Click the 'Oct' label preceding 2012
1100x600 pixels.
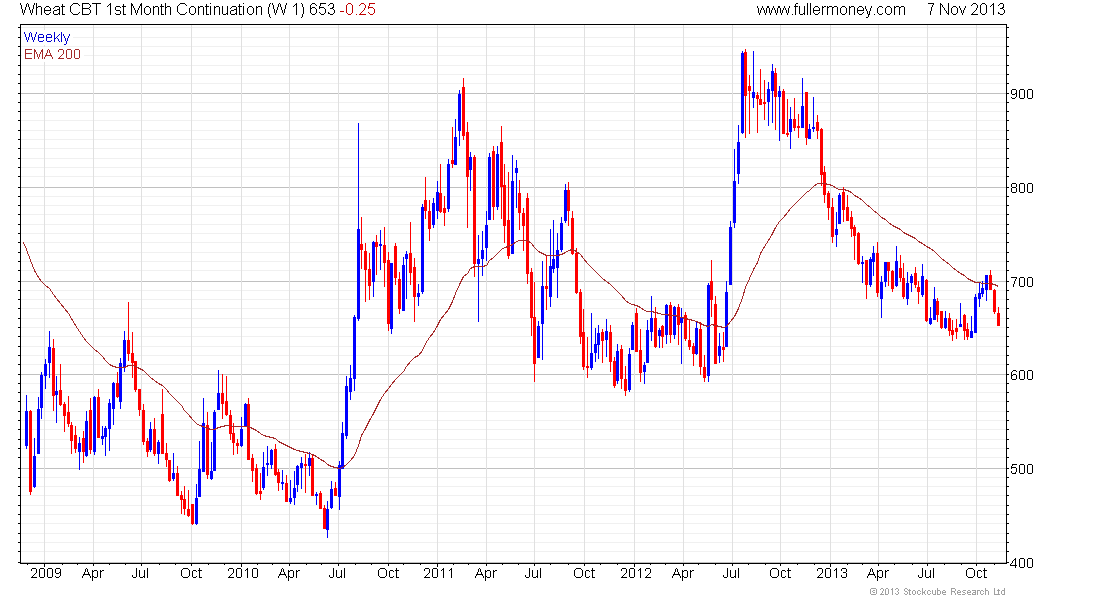coord(584,573)
